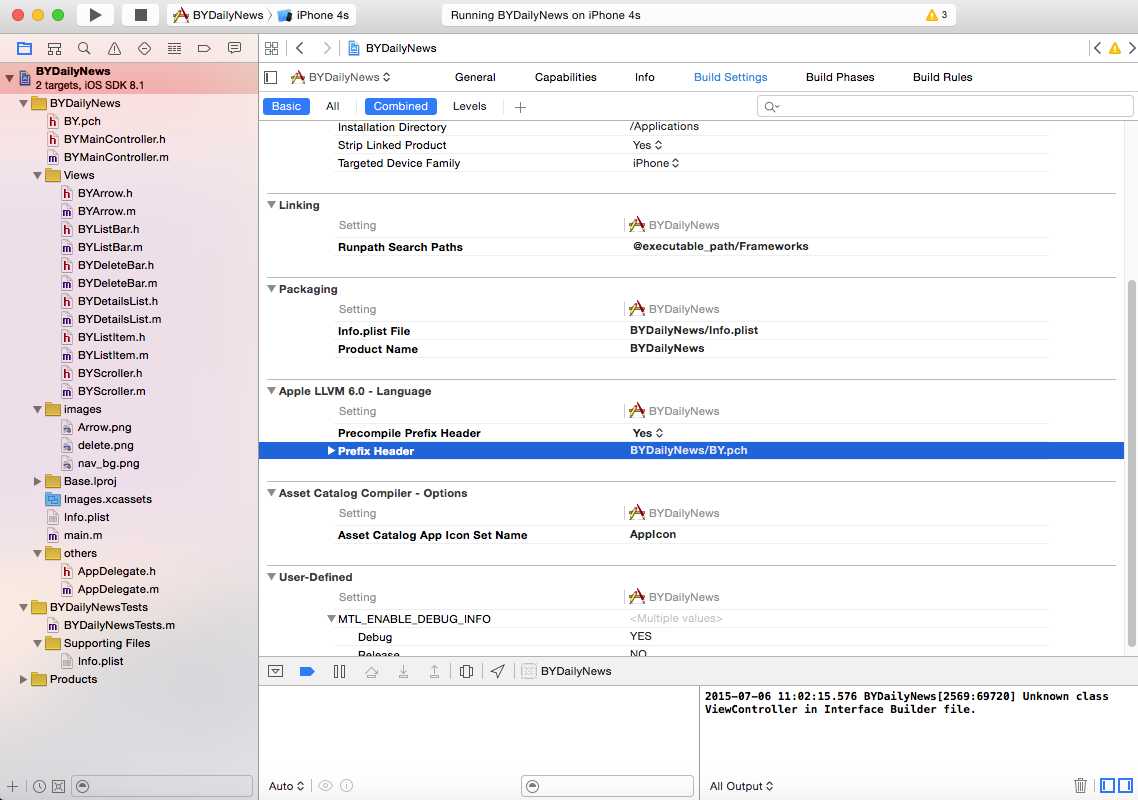The image size is (1138, 800).
Task: Collapse the Views folder in navigator
Action: (37, 175)
